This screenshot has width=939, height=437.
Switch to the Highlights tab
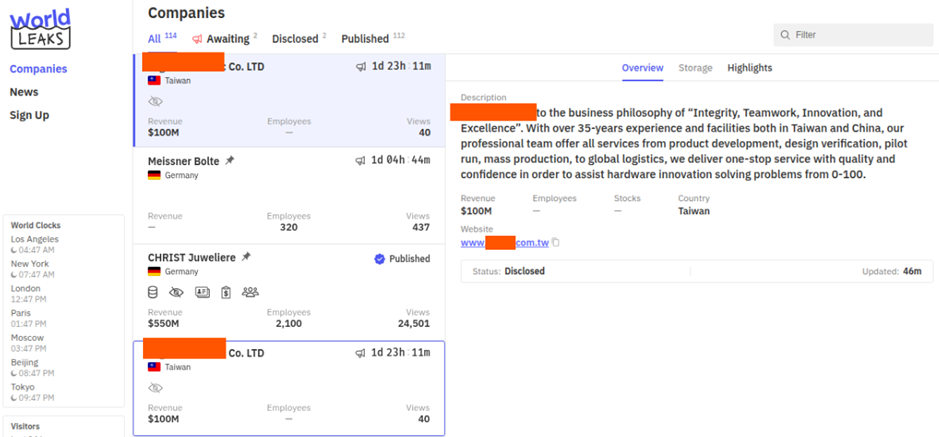[x=749, y=68]
